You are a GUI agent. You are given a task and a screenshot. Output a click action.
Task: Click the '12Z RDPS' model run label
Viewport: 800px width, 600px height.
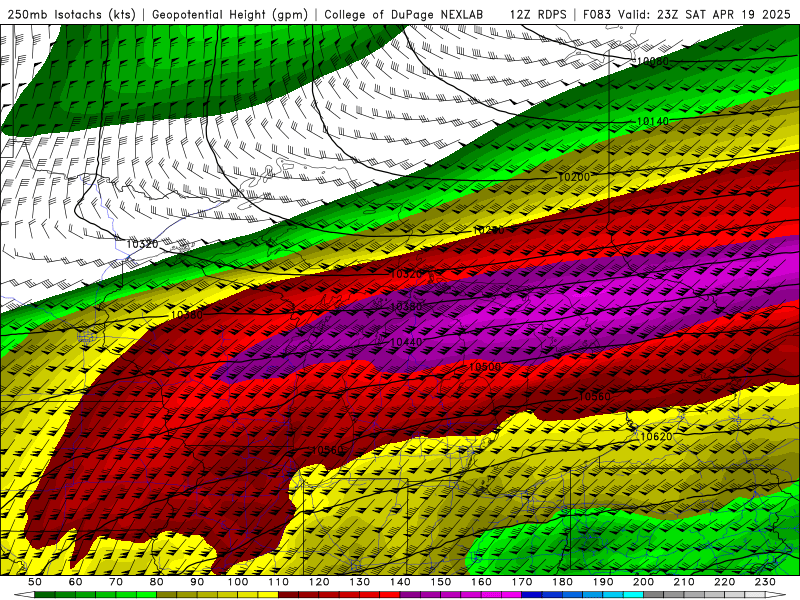538,14
